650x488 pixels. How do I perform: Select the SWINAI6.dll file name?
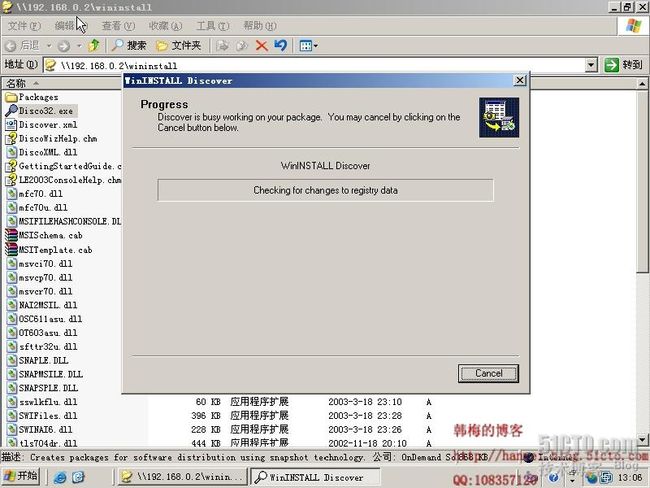coord(45,430)
